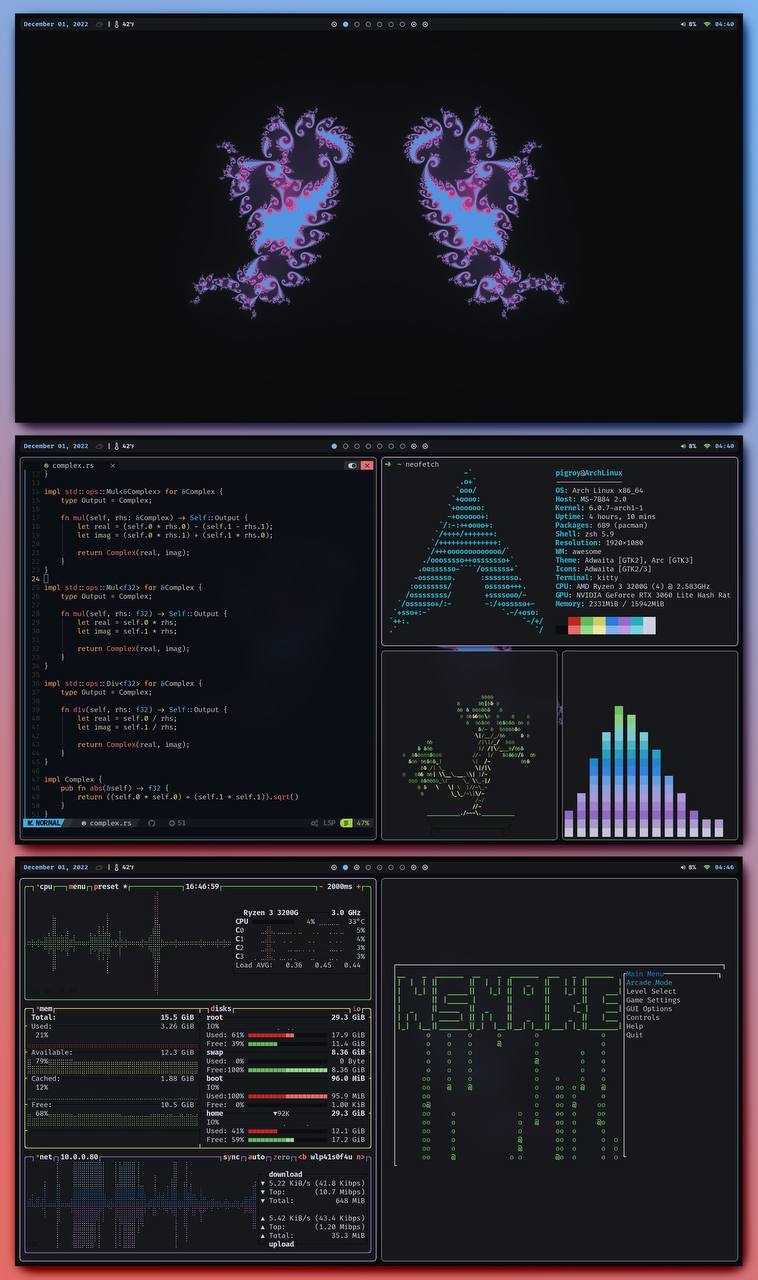Close the complex.rs tab with its x icon
This screenshot has width=758, height=1280.
(112, 465)
